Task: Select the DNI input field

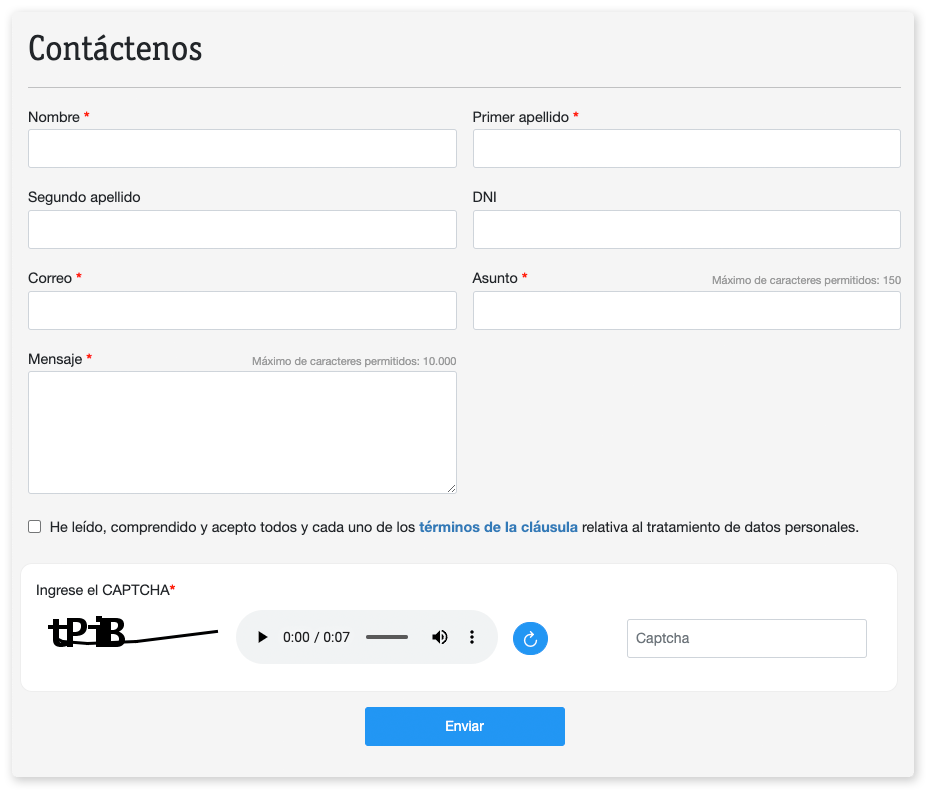Action: click(x=687, y=229)
